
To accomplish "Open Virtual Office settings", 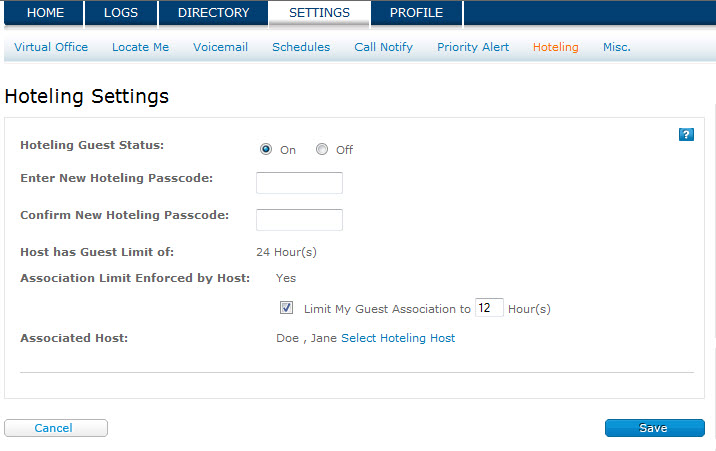I will [51, 47].
